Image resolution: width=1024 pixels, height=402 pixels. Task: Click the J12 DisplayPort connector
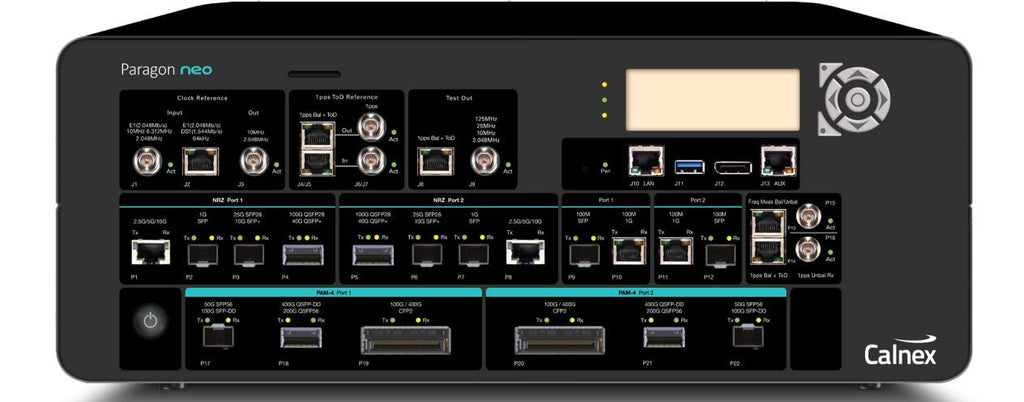click(x=724, y=163)
